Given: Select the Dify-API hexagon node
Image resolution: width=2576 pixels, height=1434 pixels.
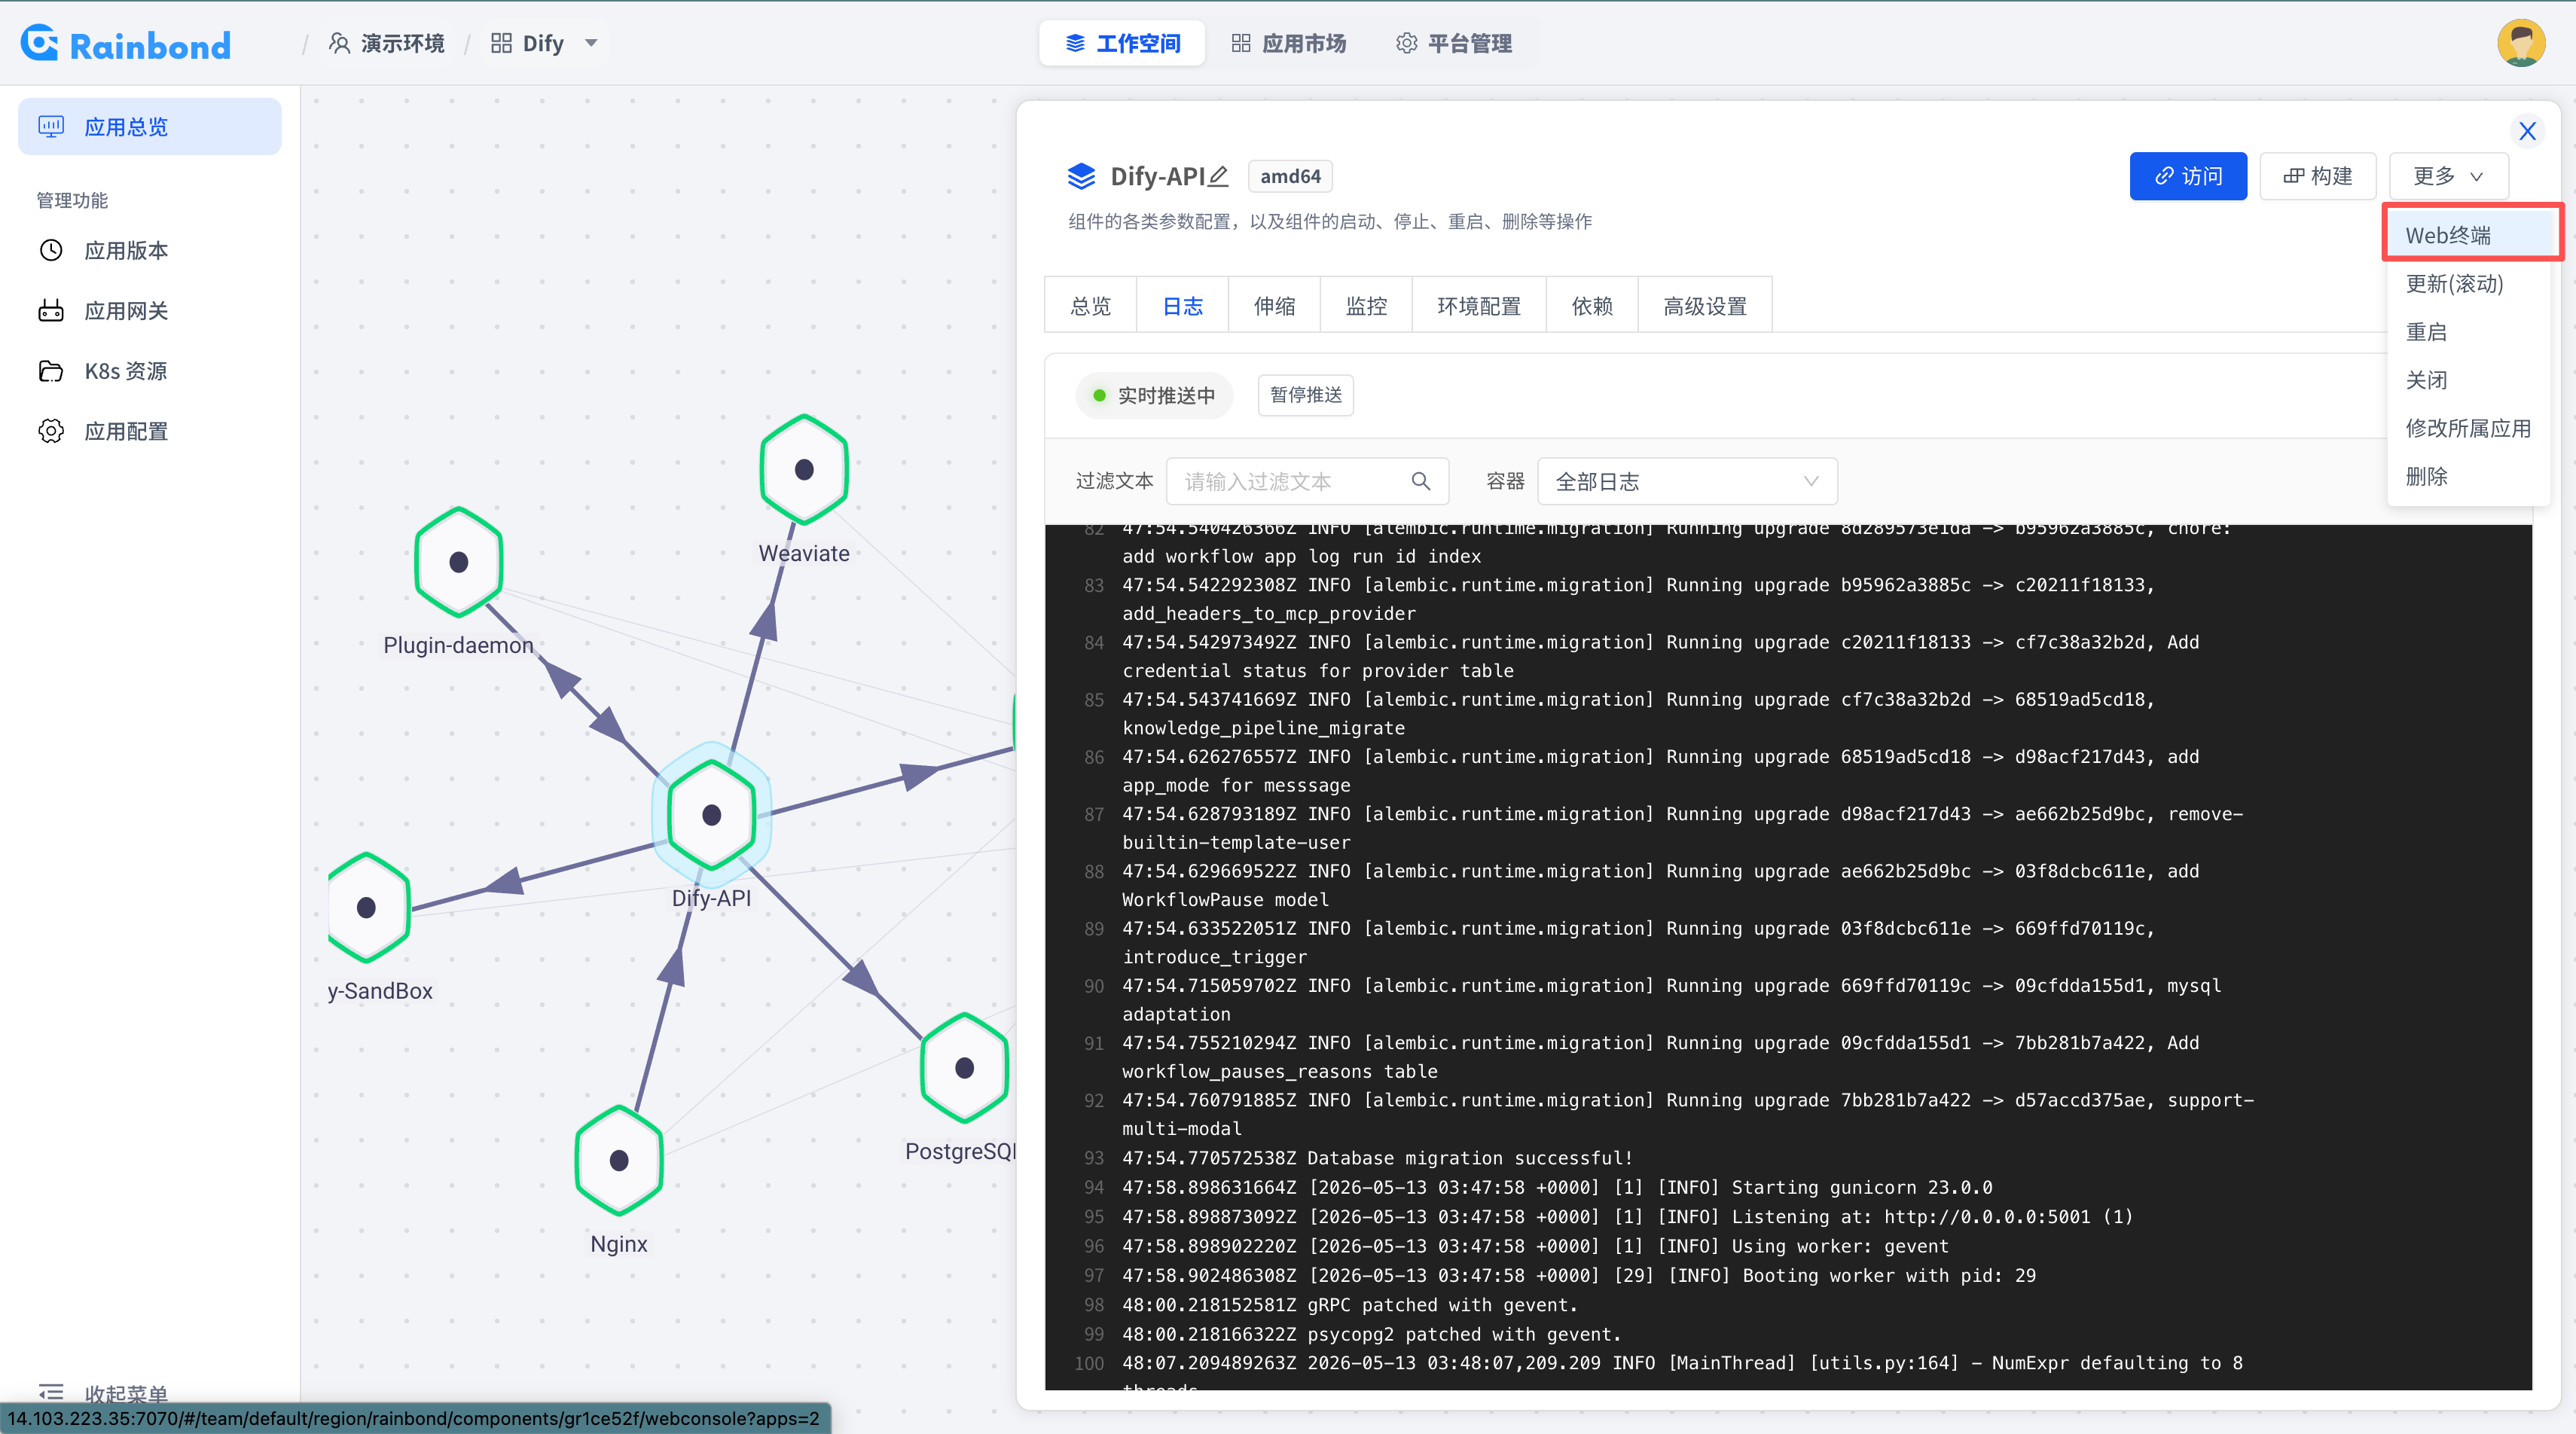Looking at the screenshot, I should tap(712, 815).
